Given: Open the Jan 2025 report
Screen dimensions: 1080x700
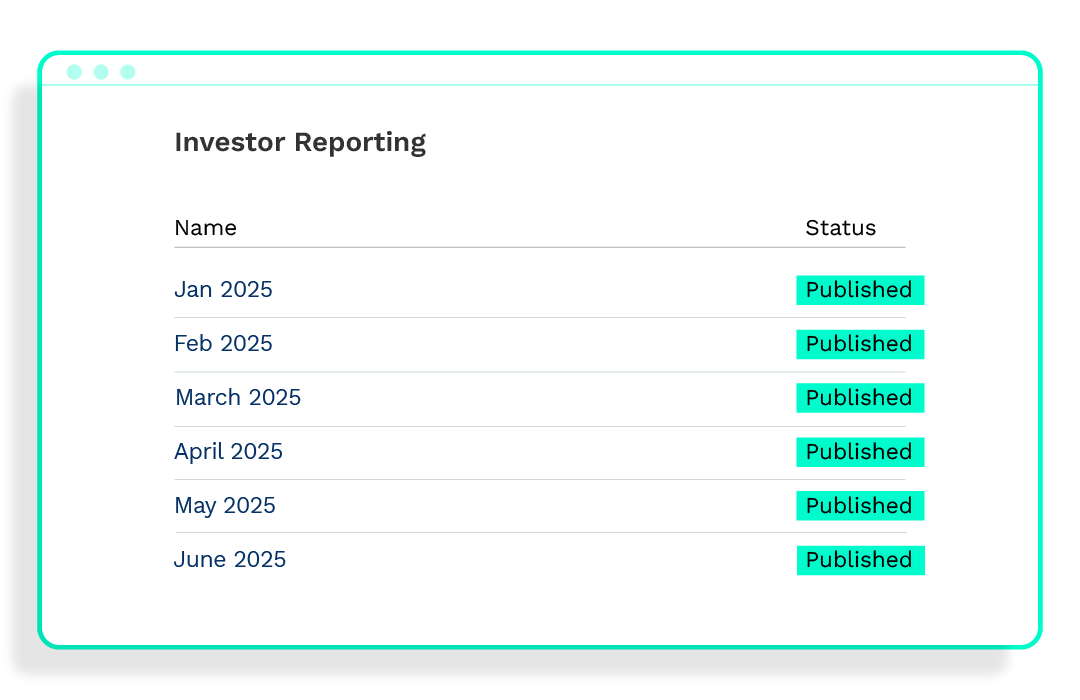Looking at the screenshot, I should coord(223,289).
